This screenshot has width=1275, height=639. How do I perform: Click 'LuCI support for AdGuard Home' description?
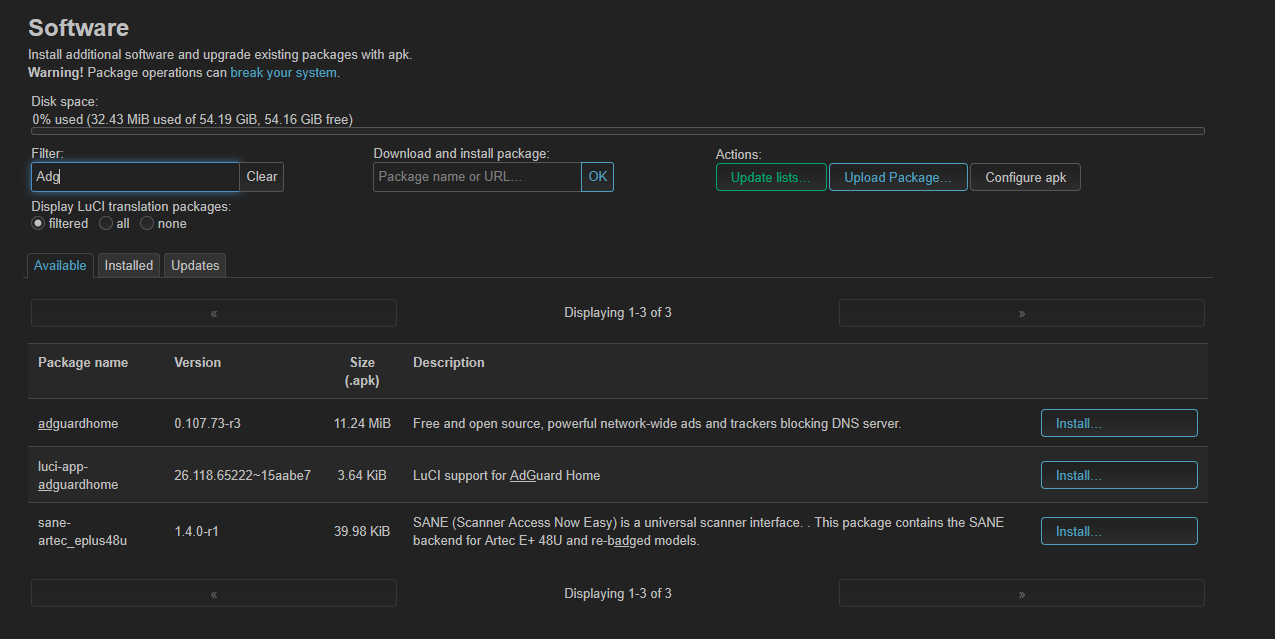[x=507, y=475]
